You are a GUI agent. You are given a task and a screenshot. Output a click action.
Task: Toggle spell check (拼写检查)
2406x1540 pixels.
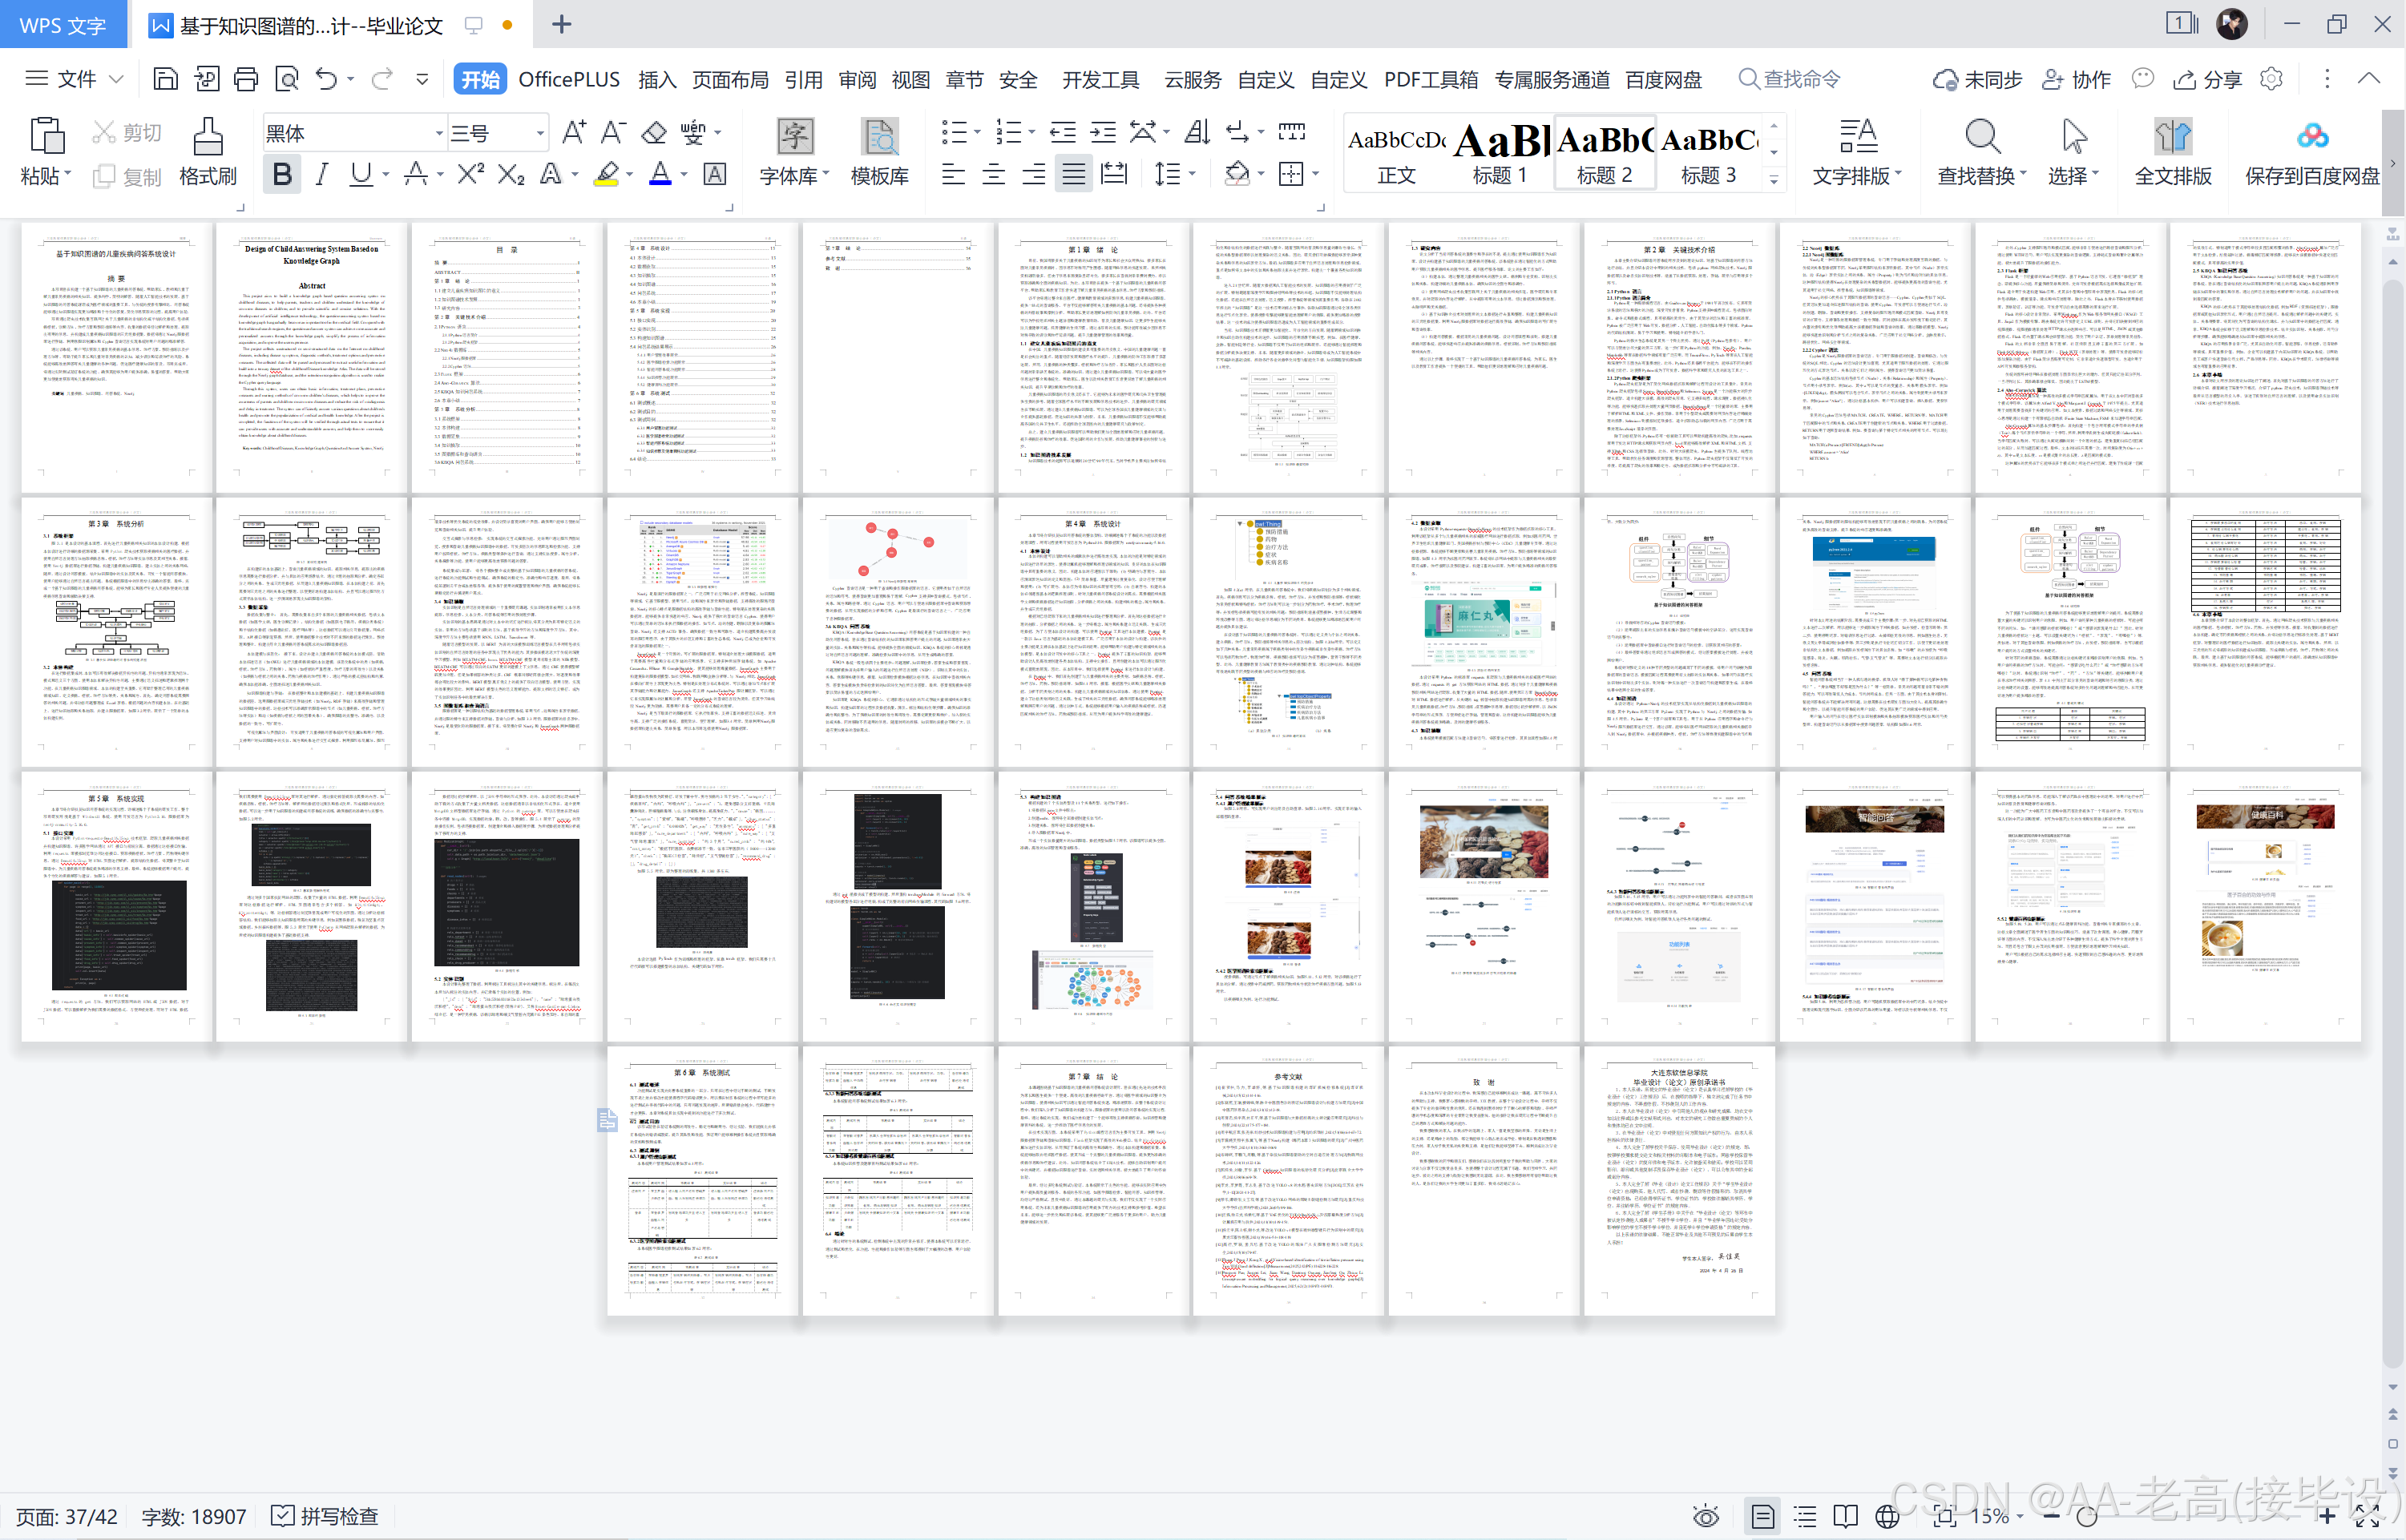(325, 1516)
